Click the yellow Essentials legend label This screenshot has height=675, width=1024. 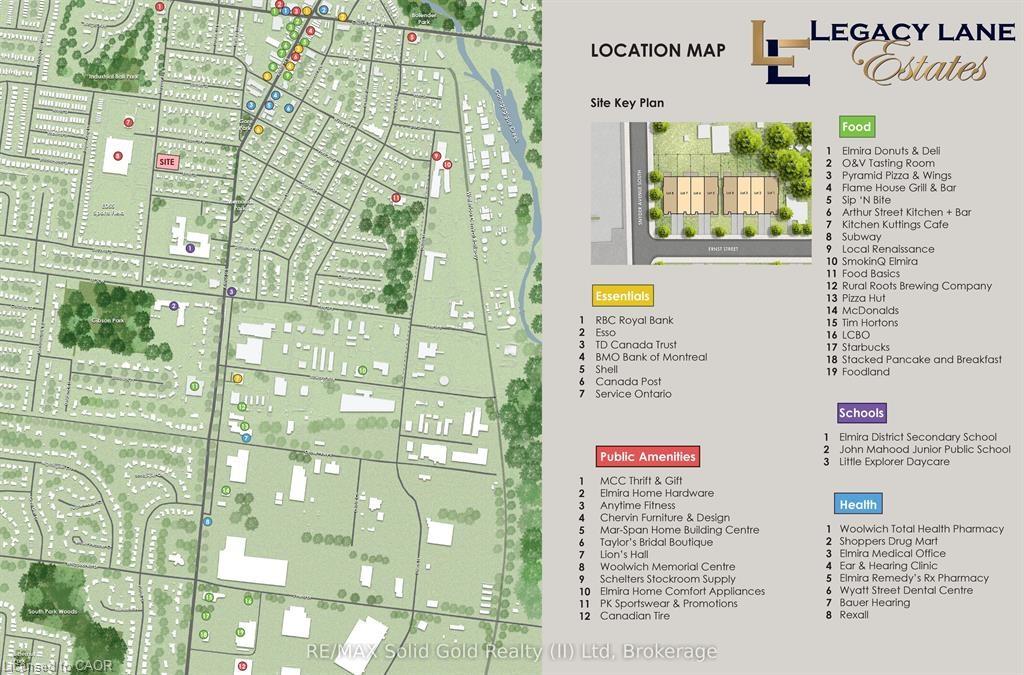622,296
